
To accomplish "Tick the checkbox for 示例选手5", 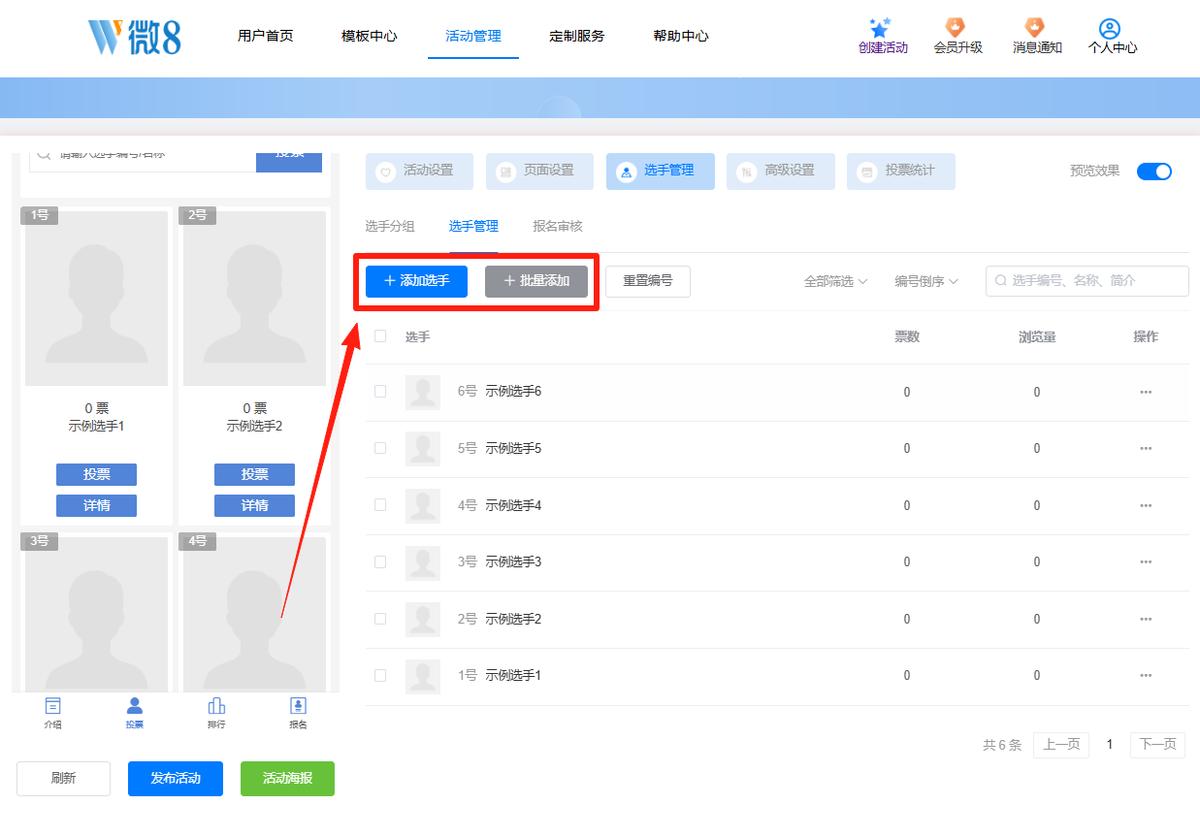I will (x=380, y=448).
